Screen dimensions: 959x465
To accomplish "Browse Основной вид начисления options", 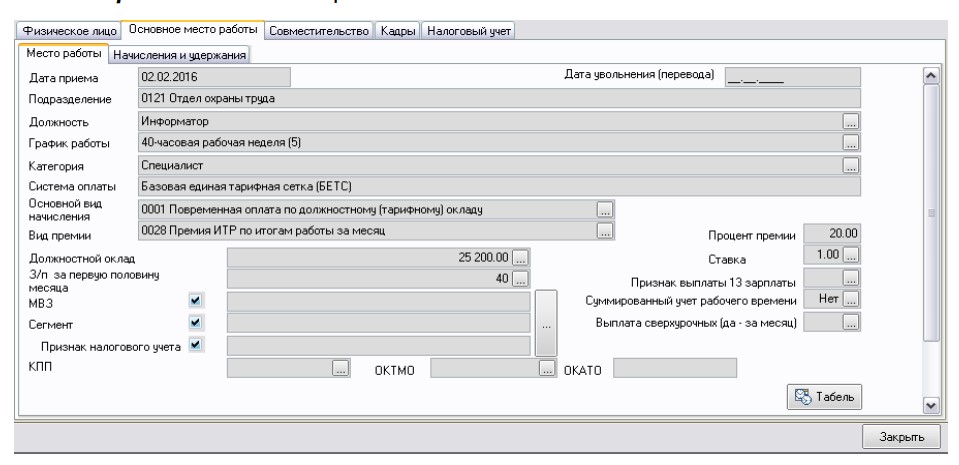I will (605, 210).
